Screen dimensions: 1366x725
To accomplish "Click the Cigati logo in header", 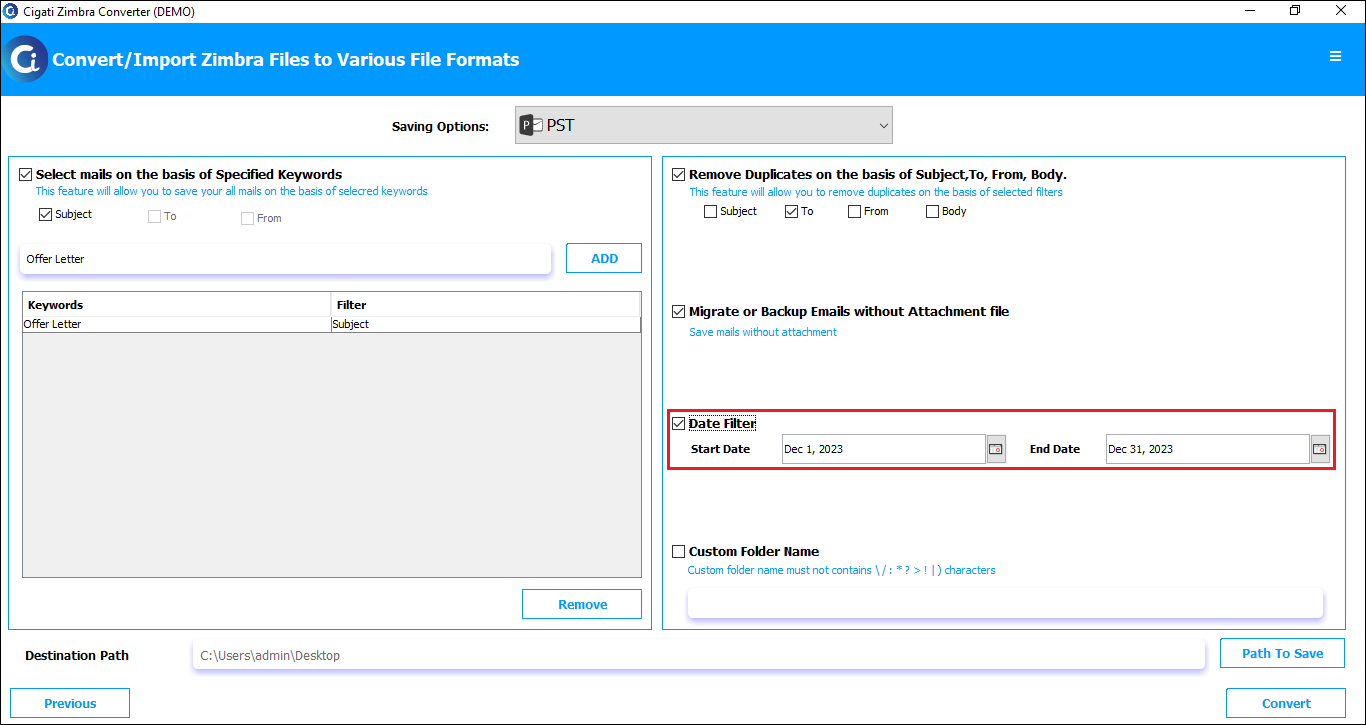I will point(25,59).
